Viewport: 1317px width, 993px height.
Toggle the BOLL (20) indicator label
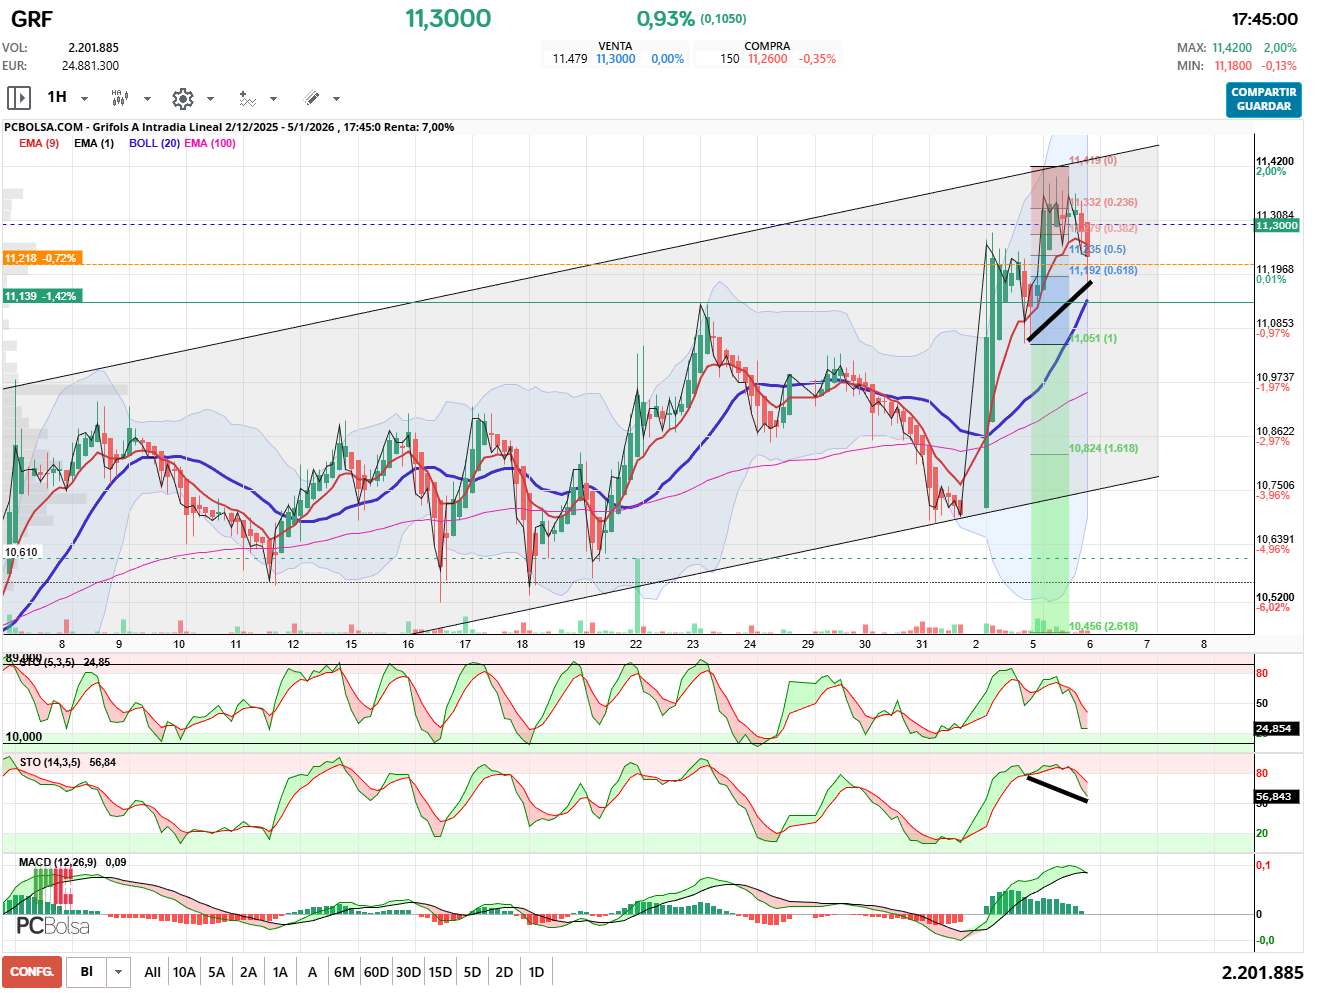pyautogui.click(x=154, y=143)
